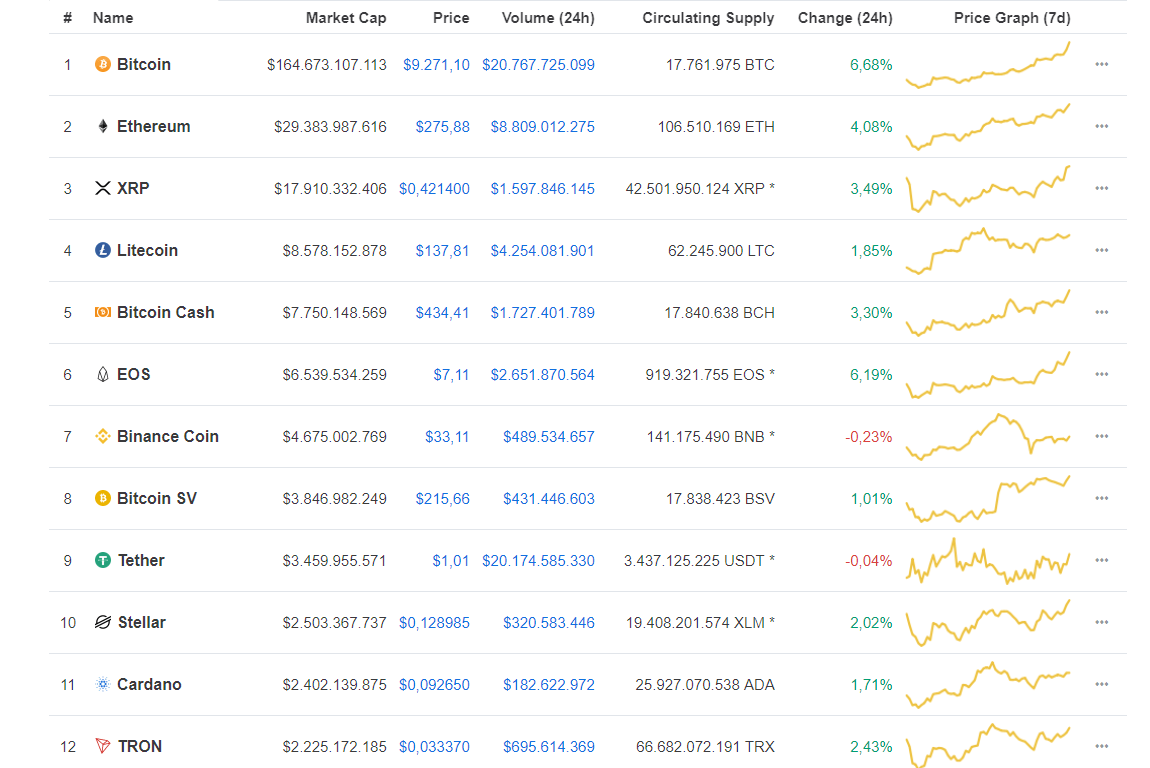This screenshot has width=1150, height=768.
Task: Click the XRP logo icon
Action: [x=103, y=189]
